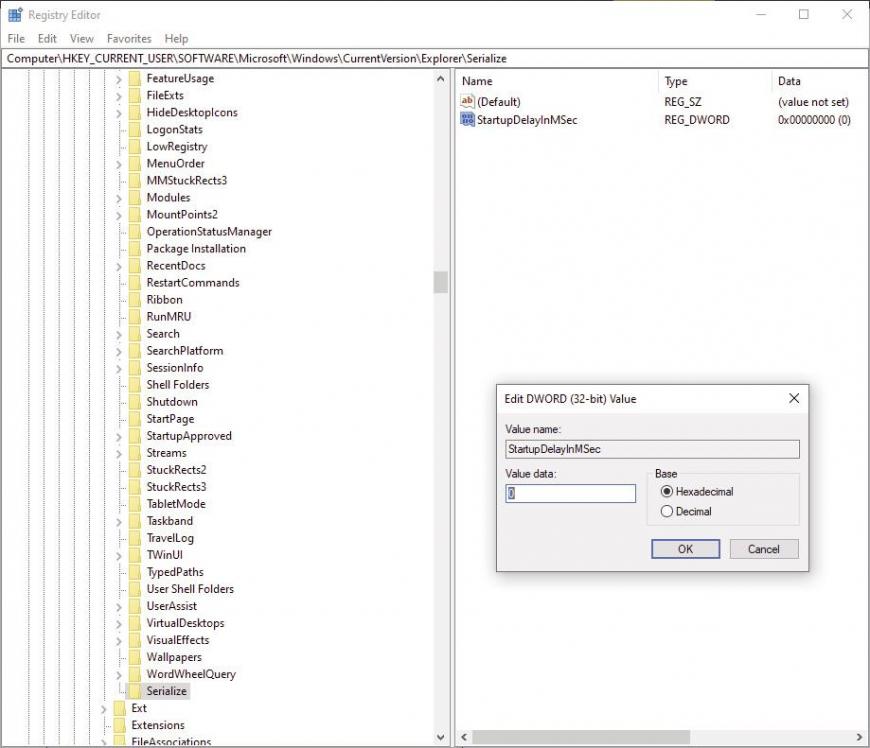870x748 pixels.
Task: Click into the Value data field
Action: tap(570, 493)
